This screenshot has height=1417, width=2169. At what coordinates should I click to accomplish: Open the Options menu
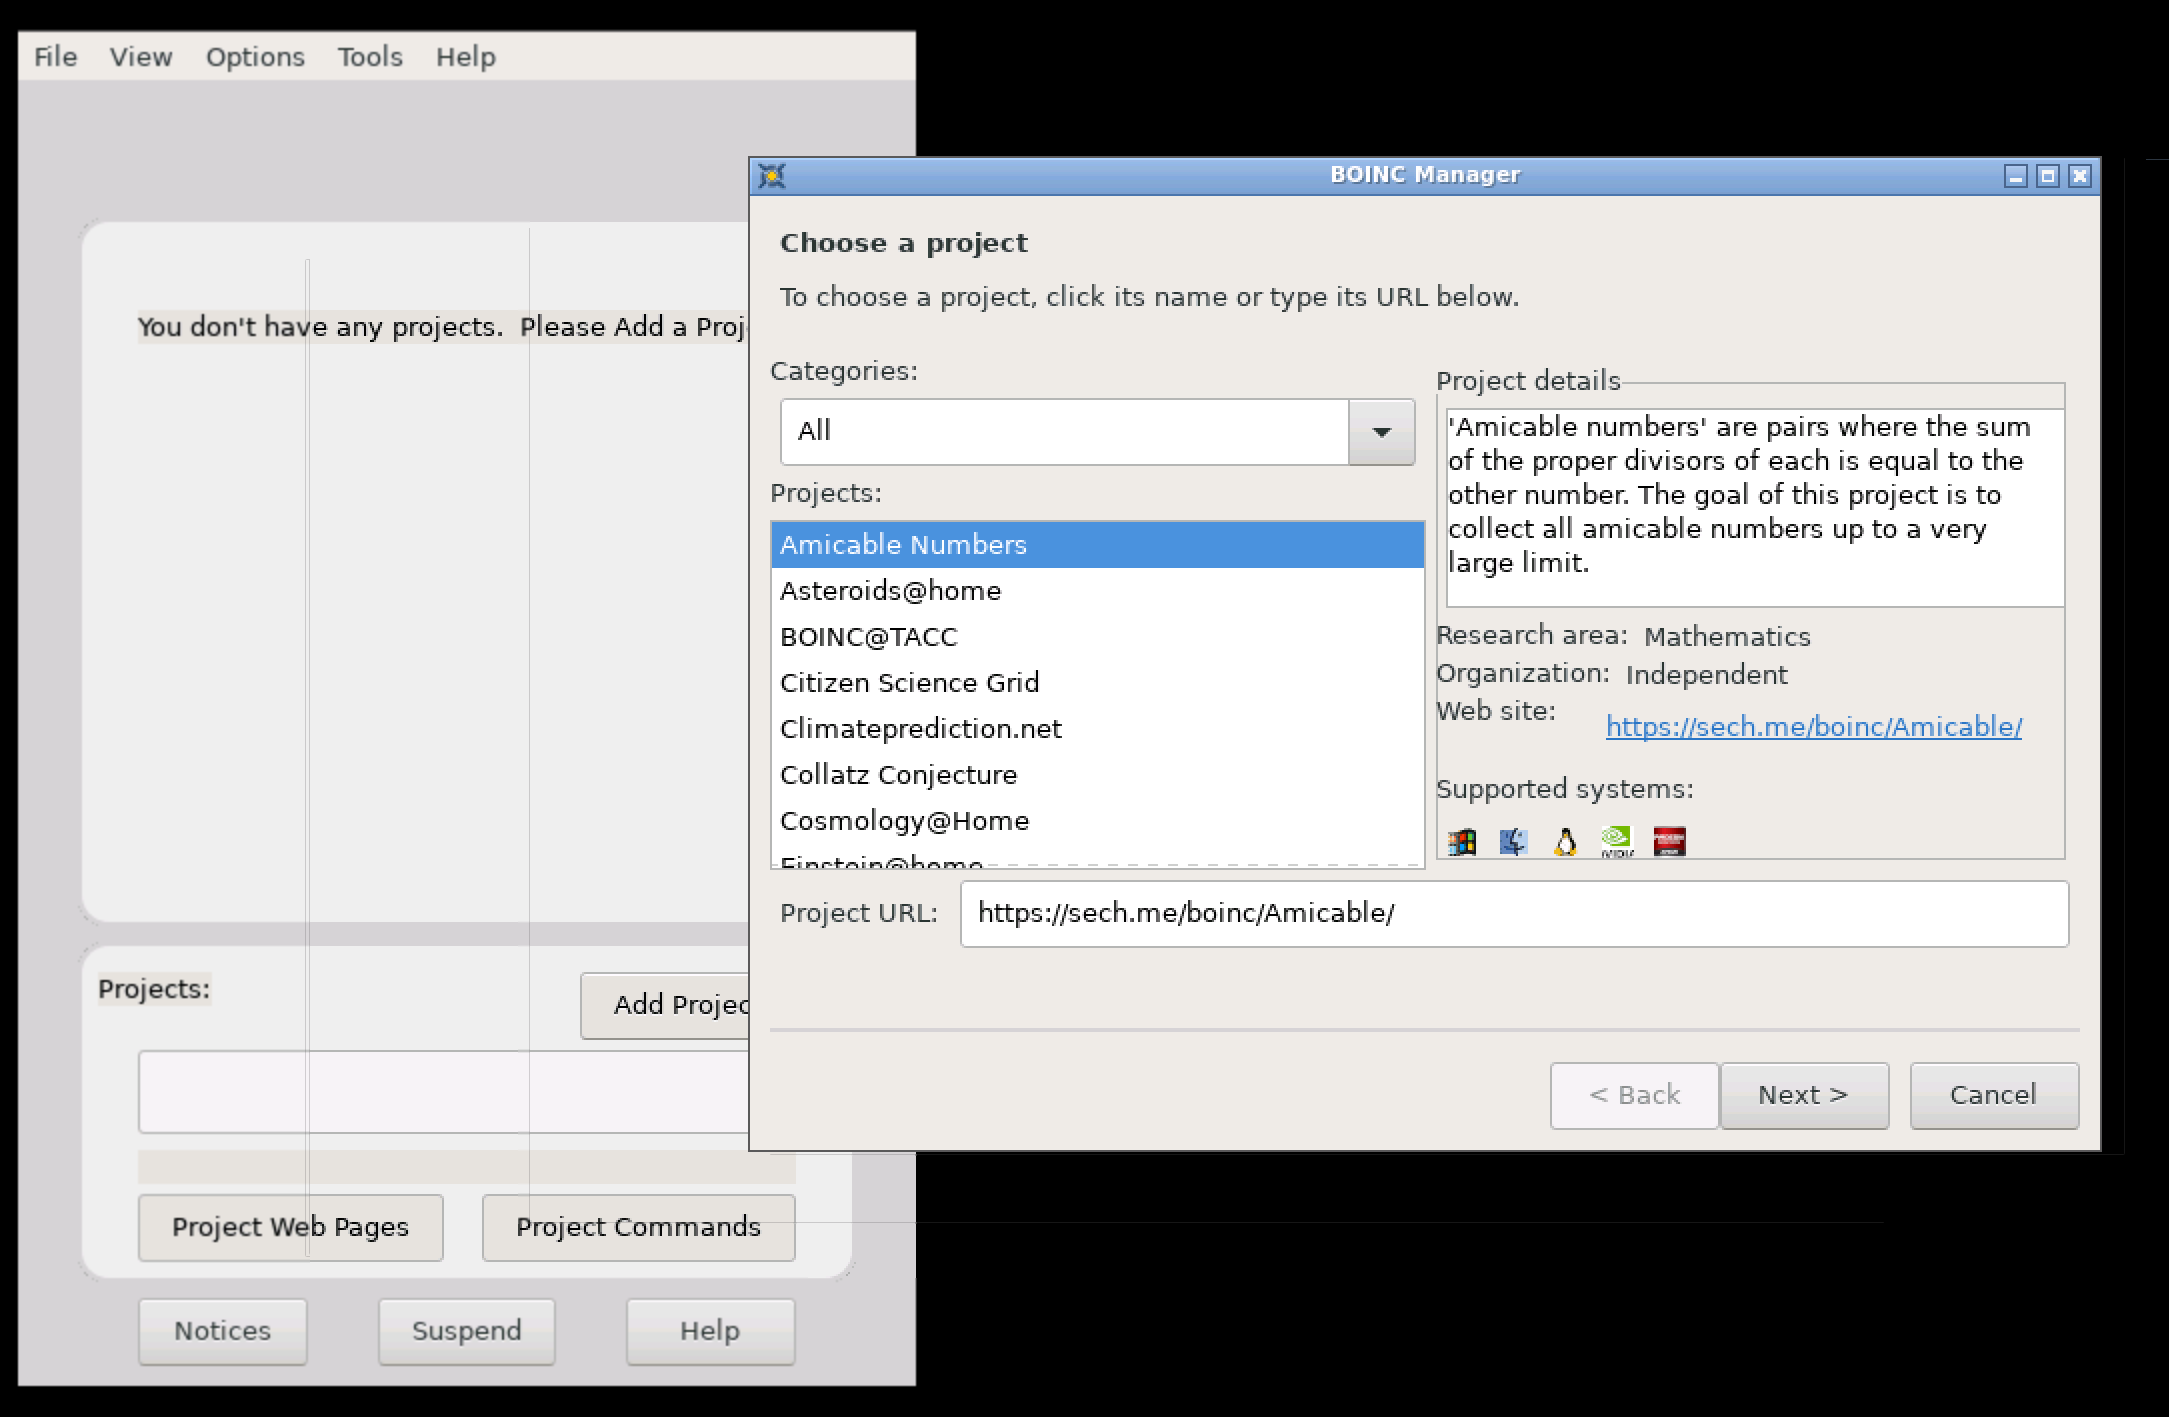coord(255,57)
